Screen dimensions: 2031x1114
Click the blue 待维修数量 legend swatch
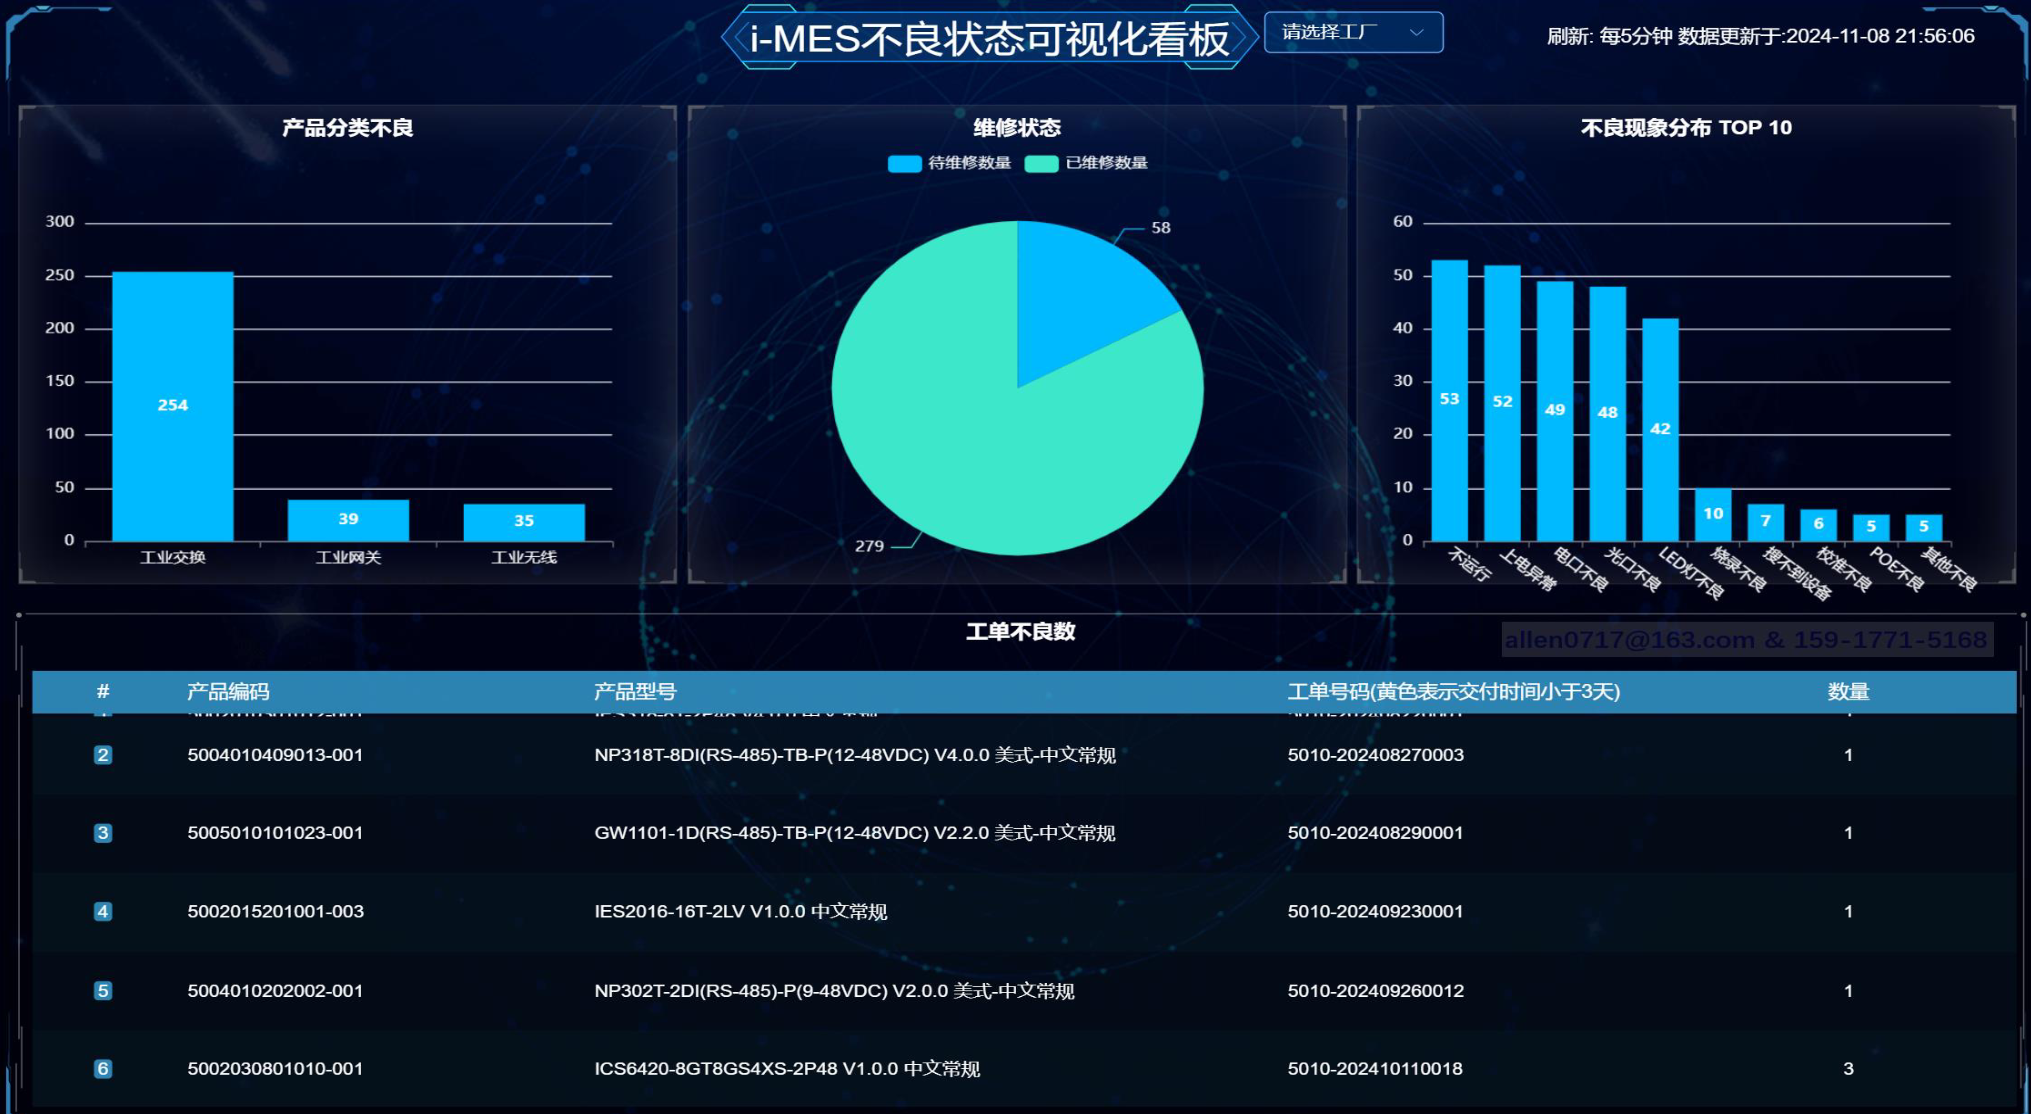pos(904,163)
